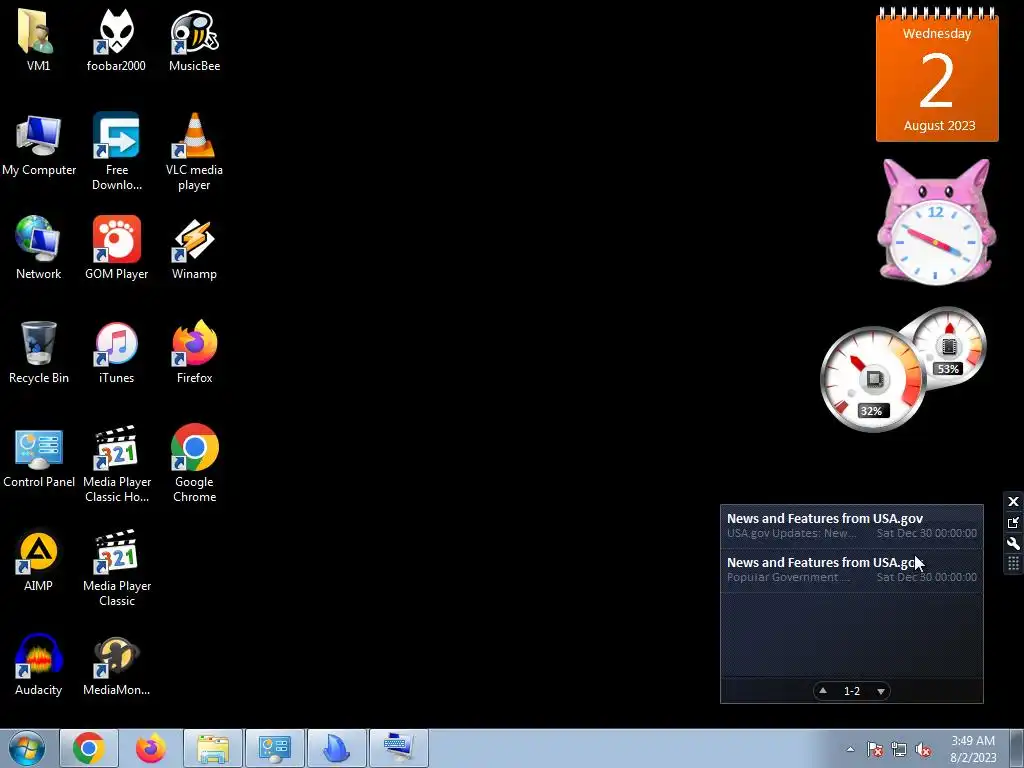
Task: Open Windows Explorer from the taskbar
Action: point(213,748)
